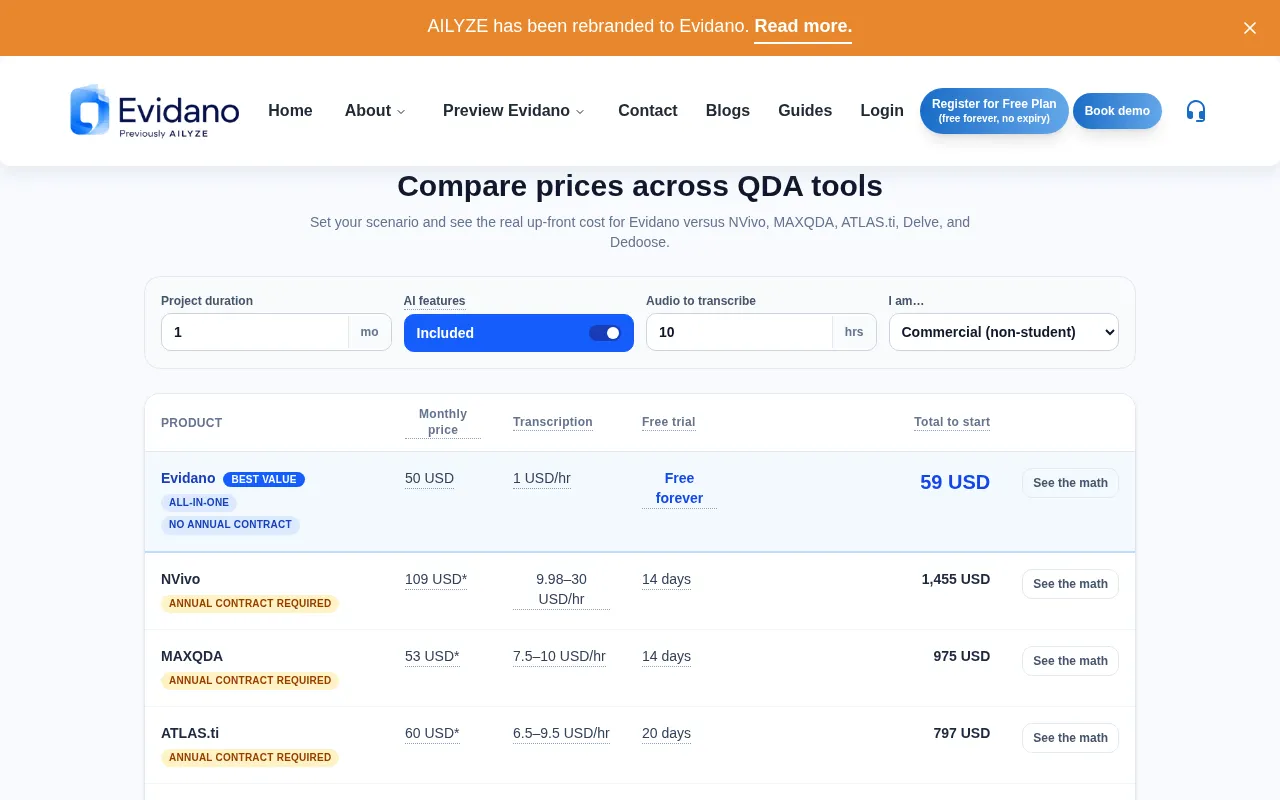1280x800 pixels.
Task: Click ATLAS.ti's ANNUAL CONTRACT REQUIRED badge
Action: point(250,757)
